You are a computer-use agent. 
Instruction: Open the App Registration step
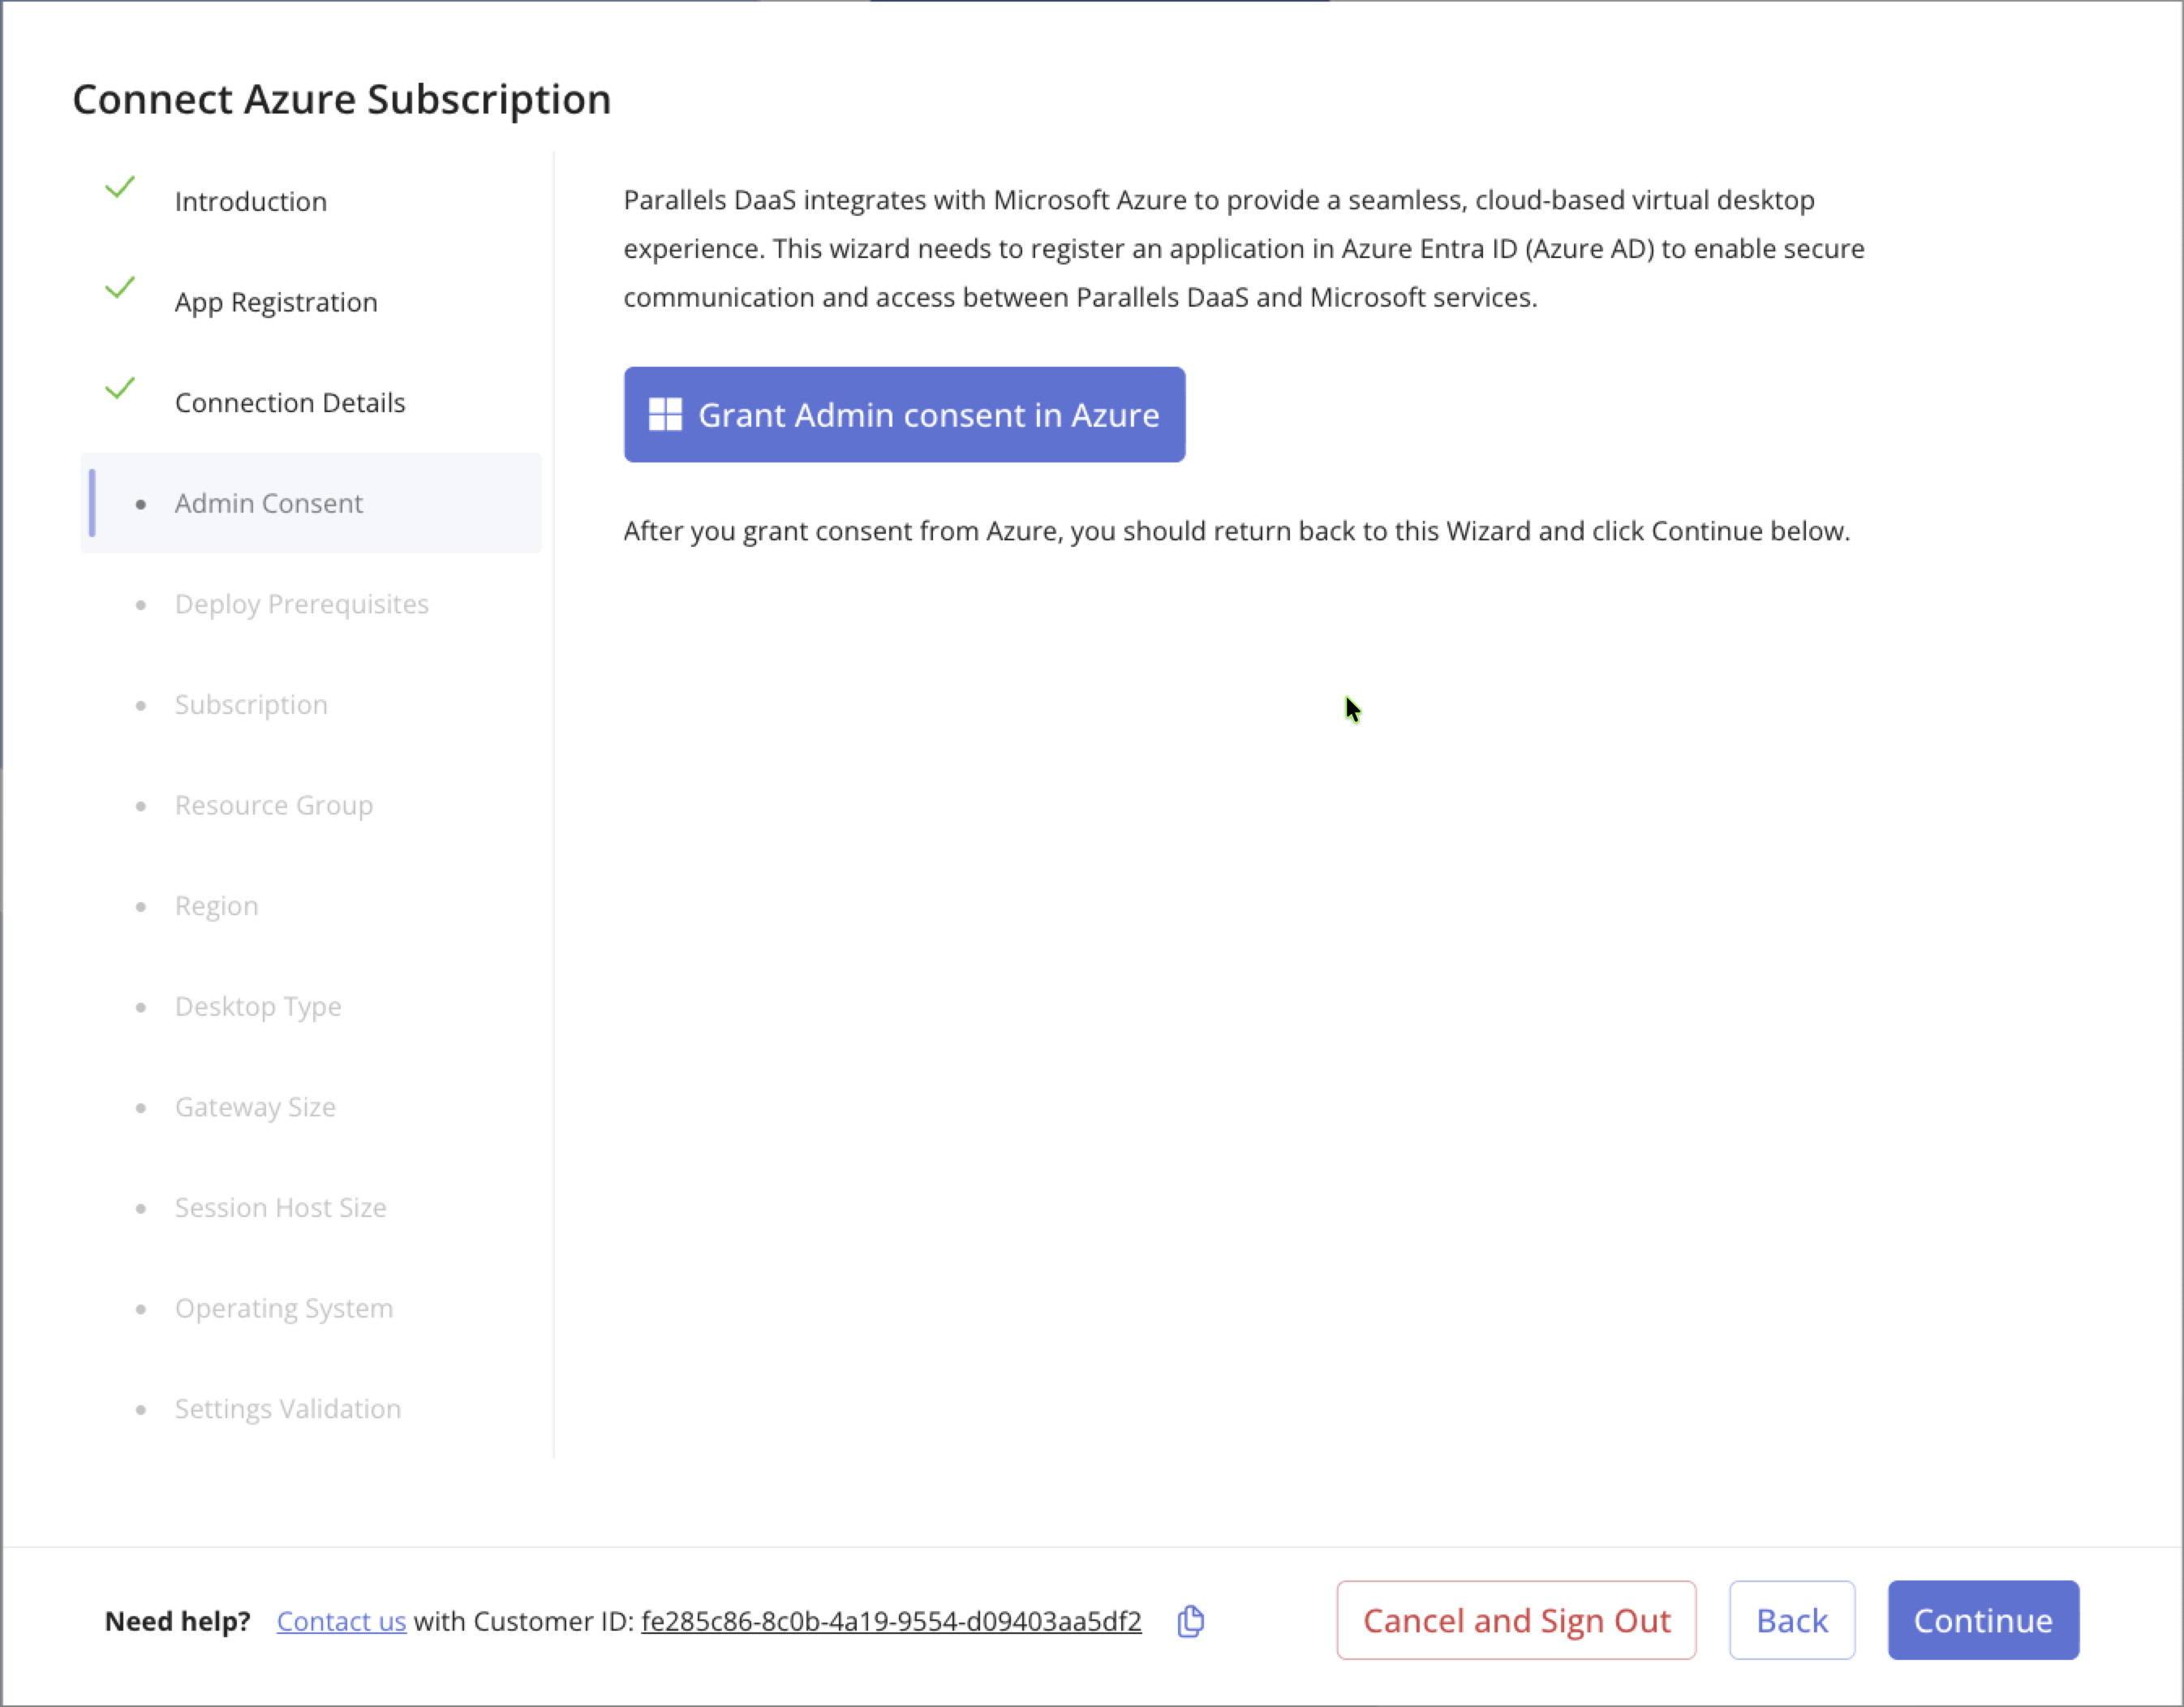(x=276, y=302)
